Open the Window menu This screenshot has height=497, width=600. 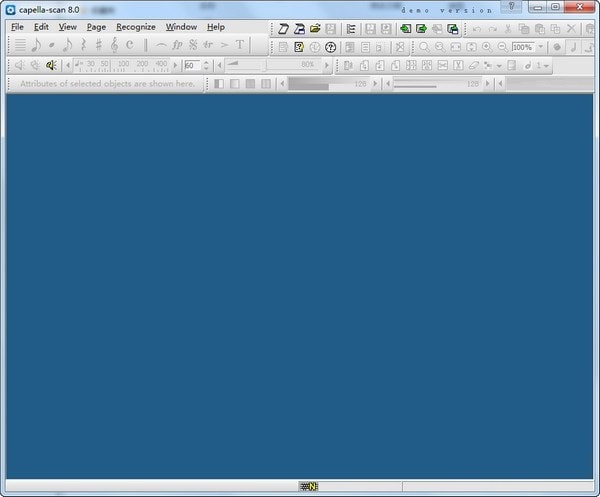click(181, 27)
